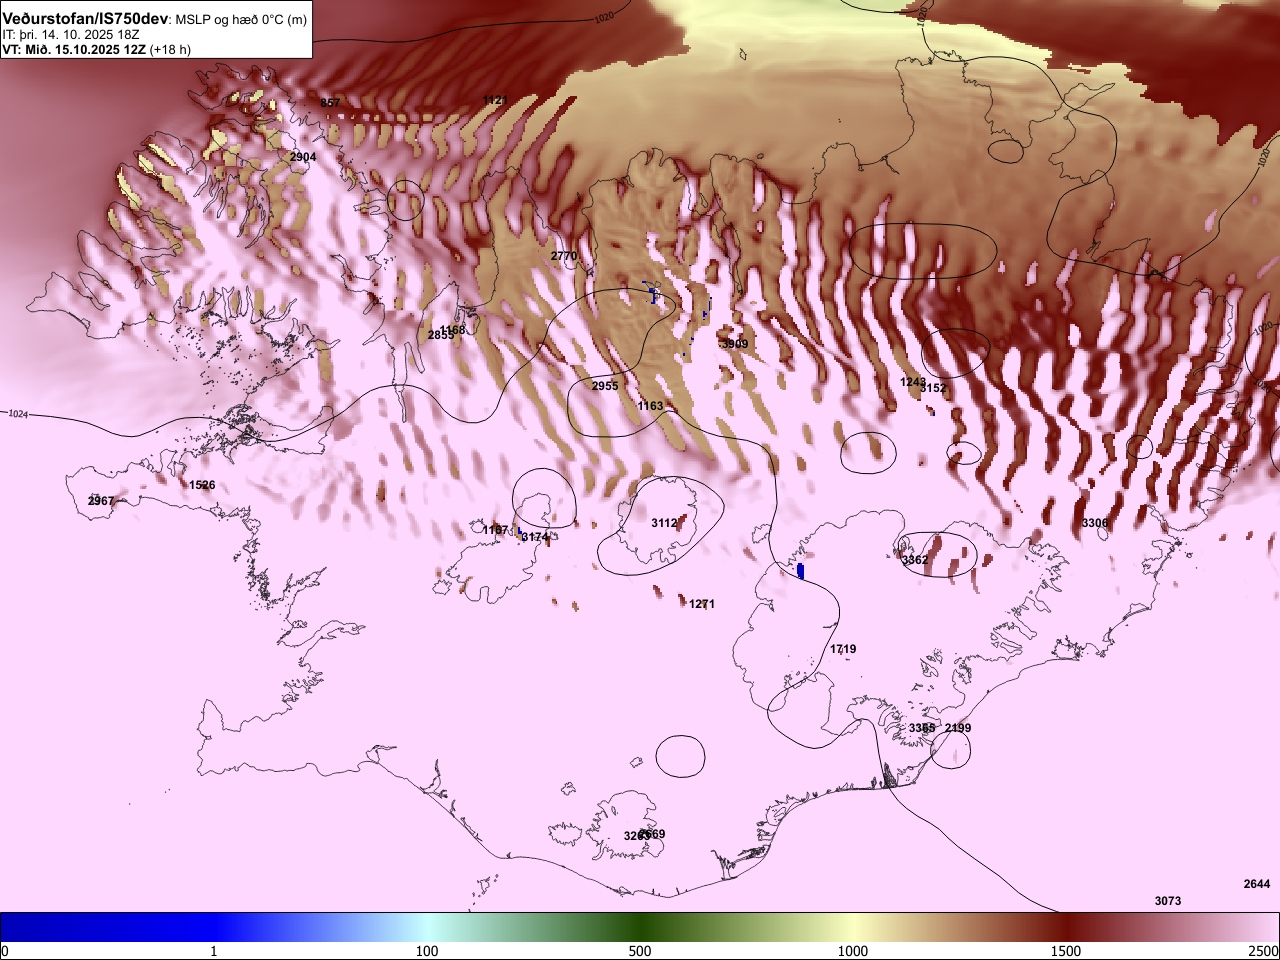The width and height of the screenshot is (1280, 960).
Task: Click the colorbar tick label '0'
Action: click(x=5, y=950)
